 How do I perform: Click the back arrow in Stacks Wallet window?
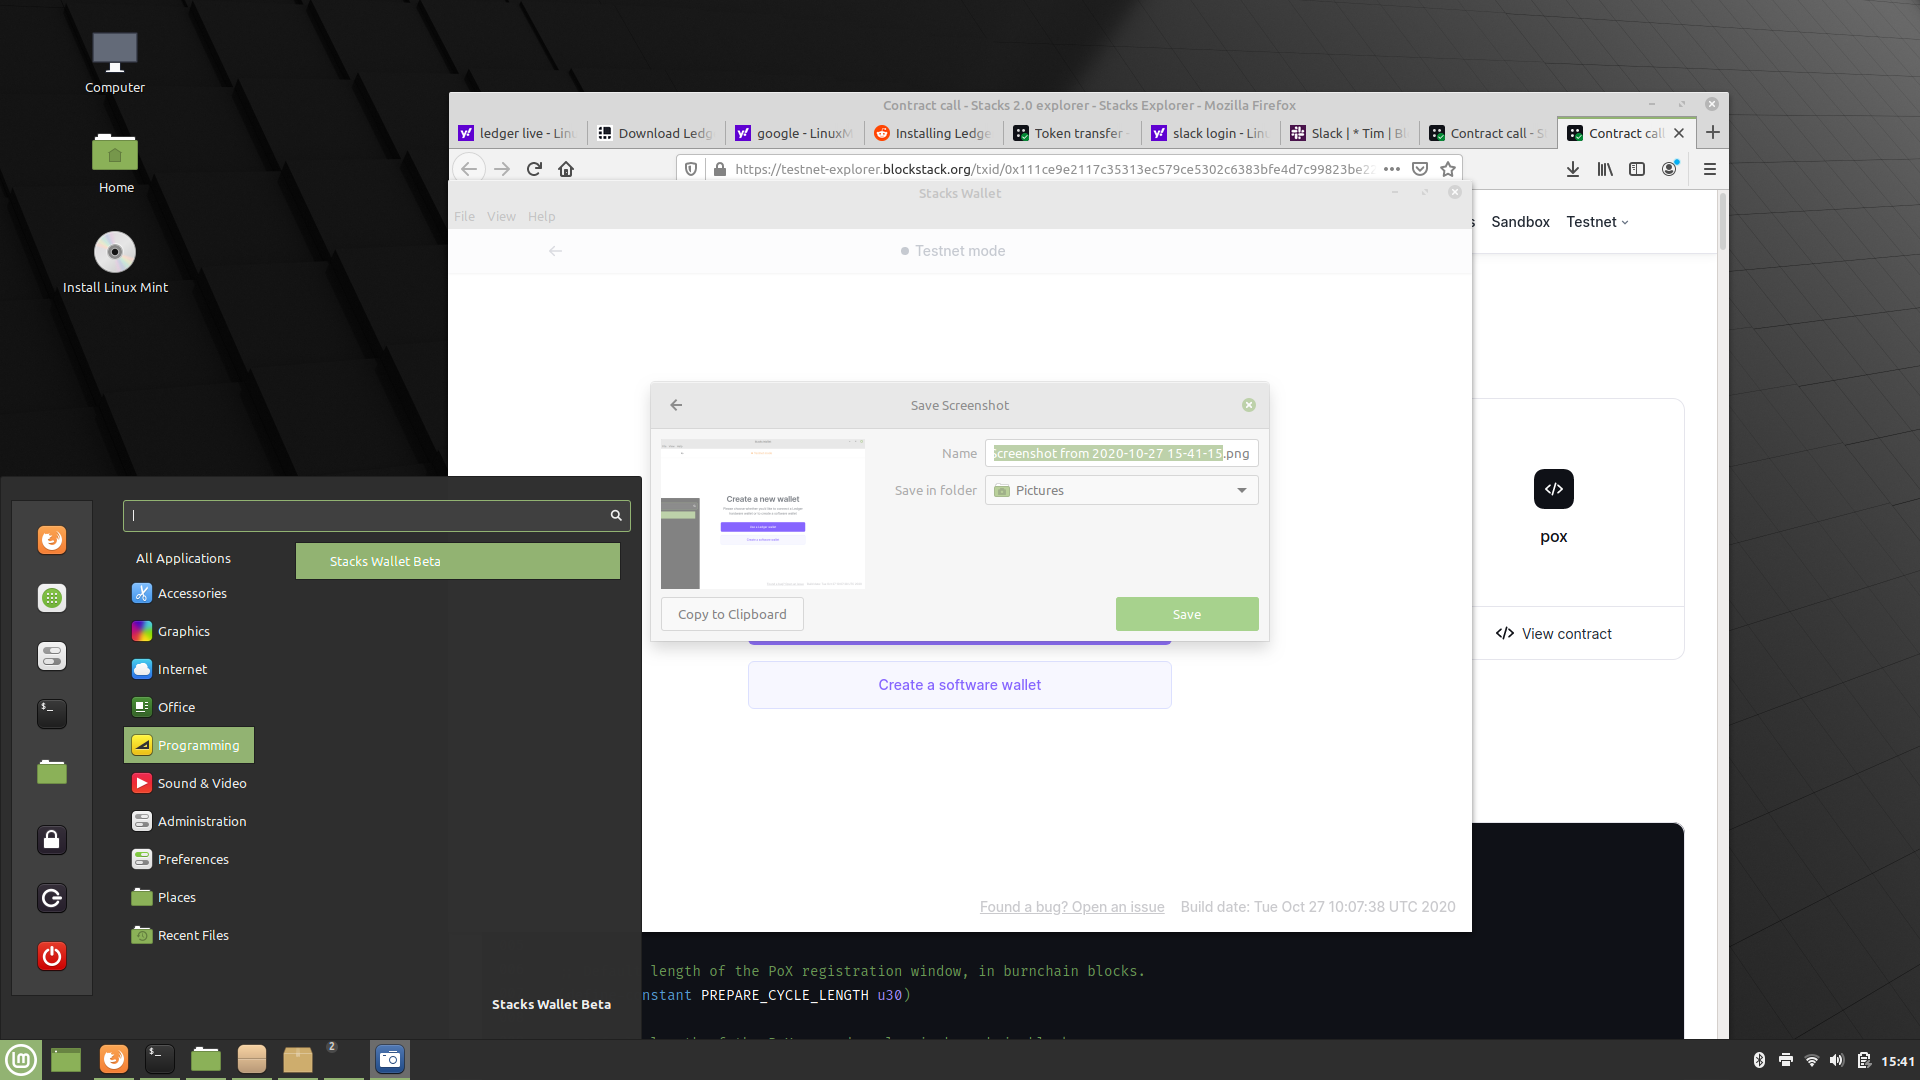click(555, 251)
